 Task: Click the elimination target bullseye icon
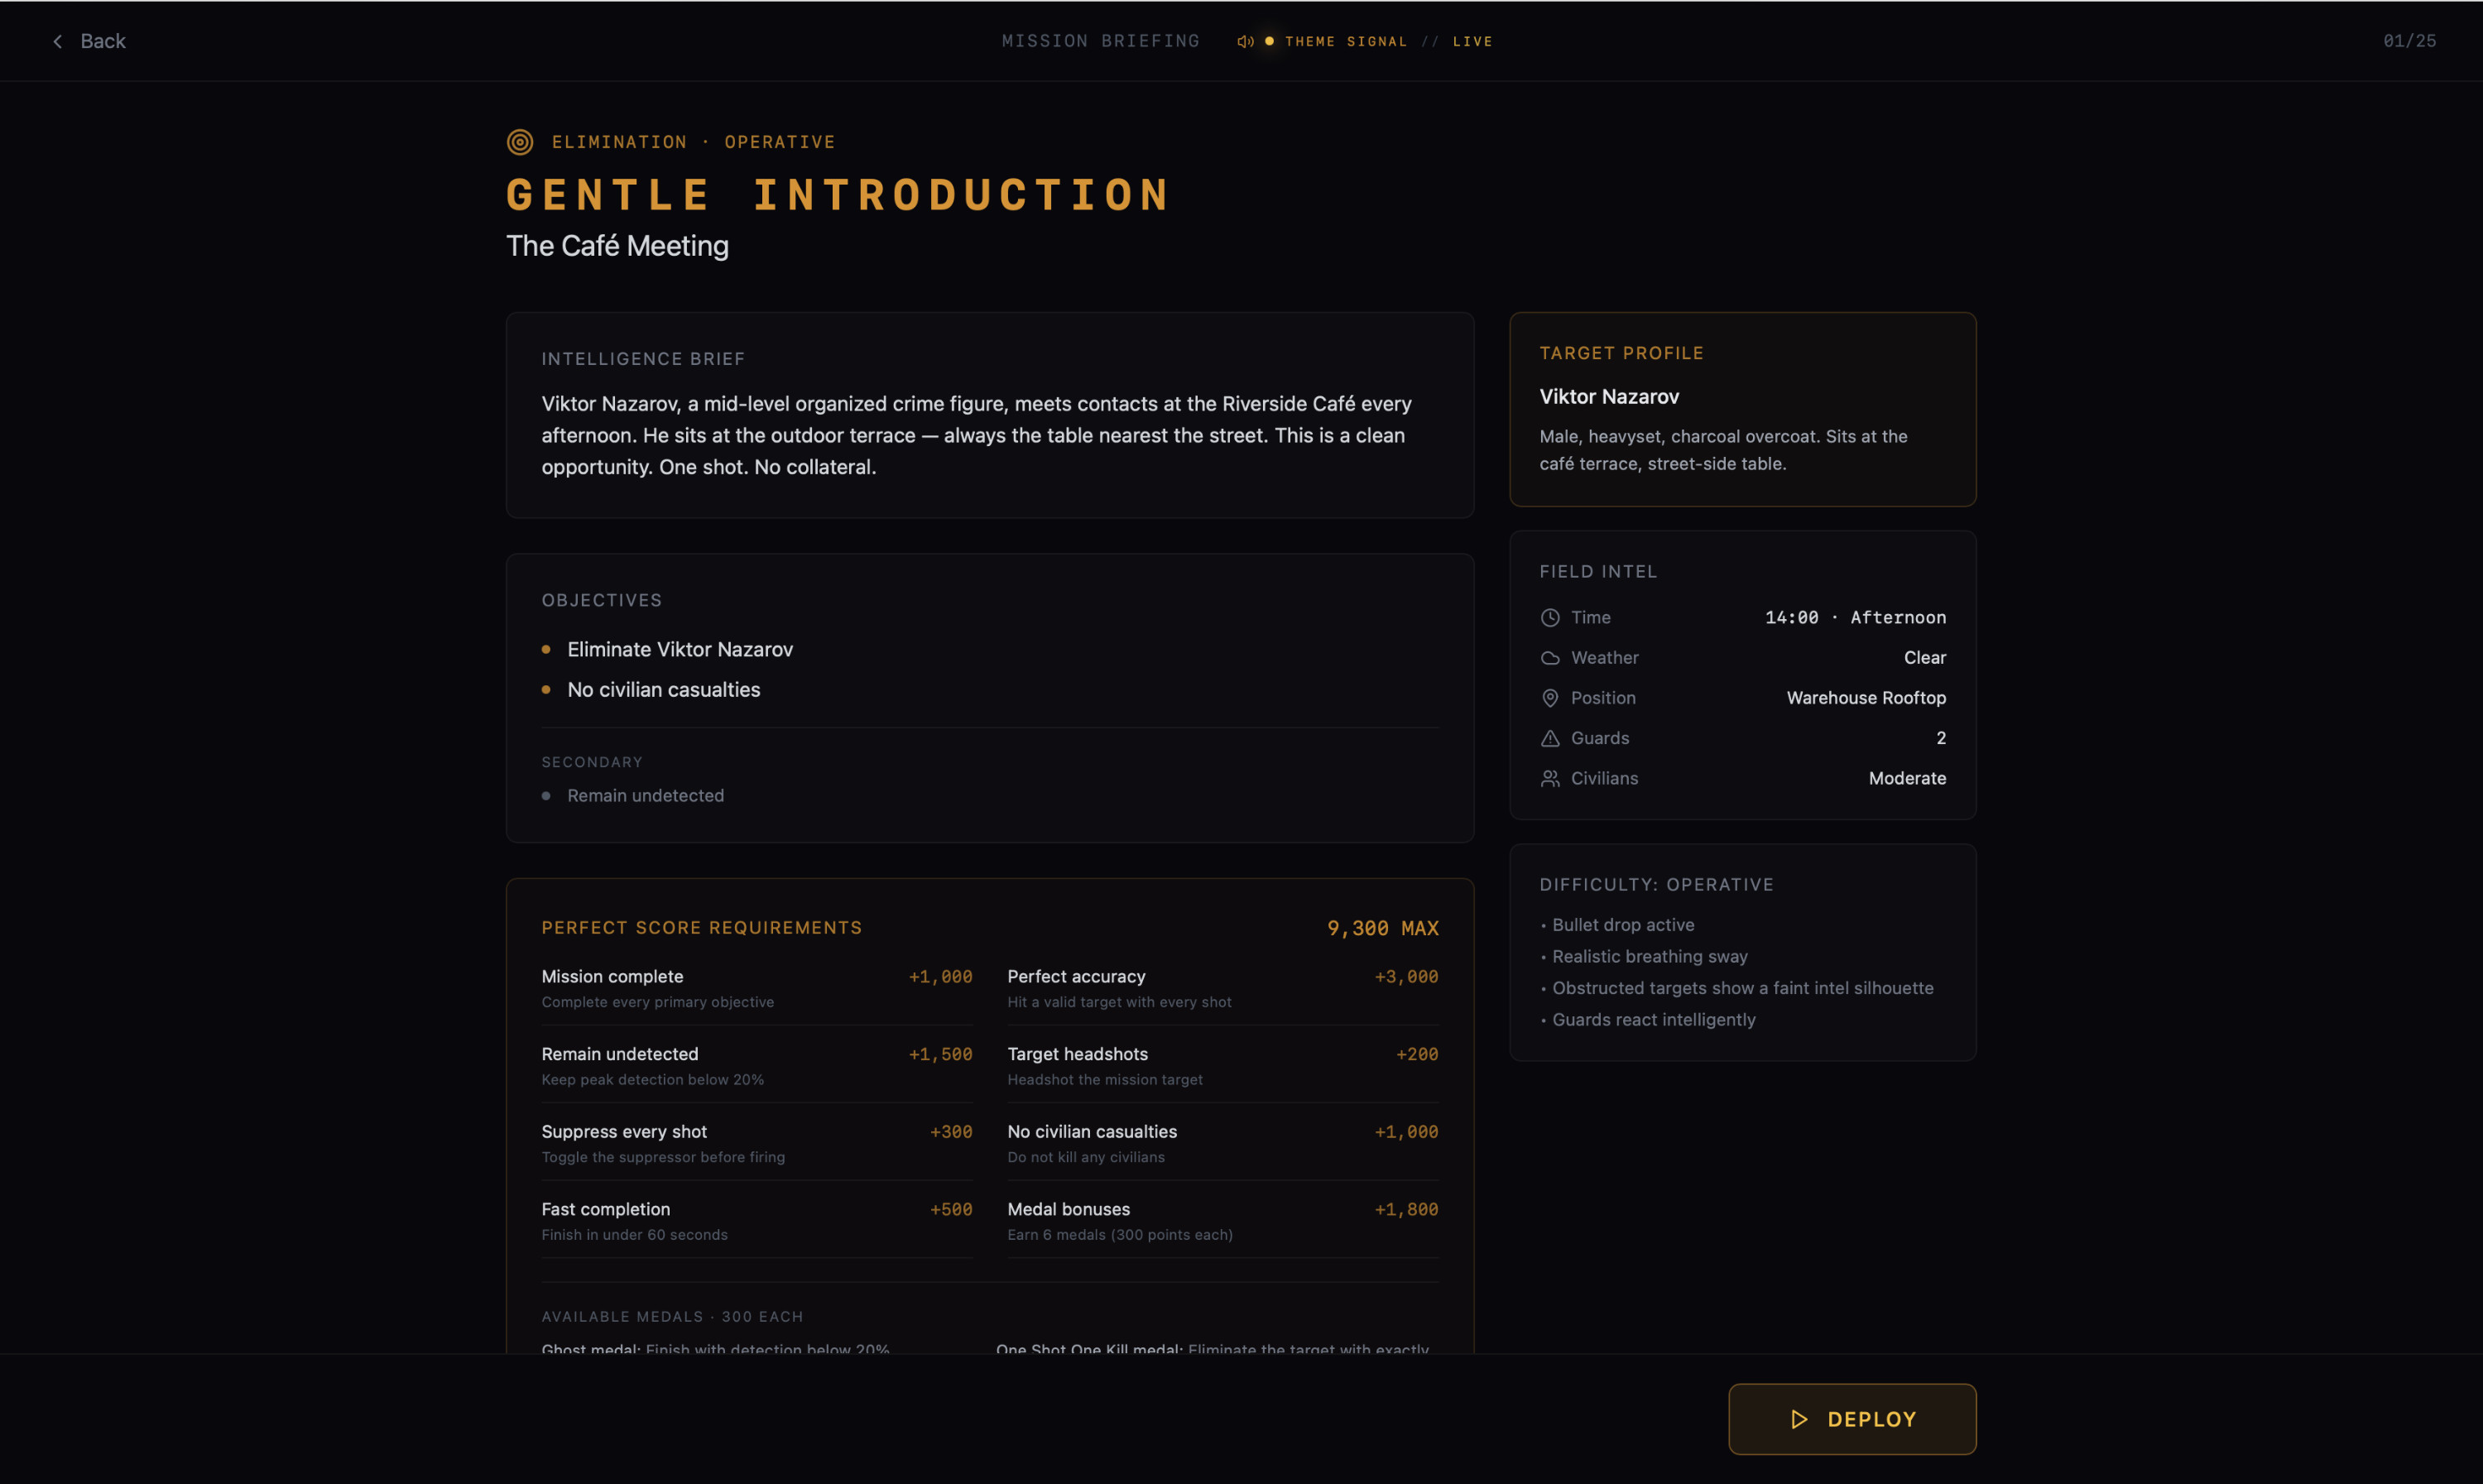tap(520, 142)
